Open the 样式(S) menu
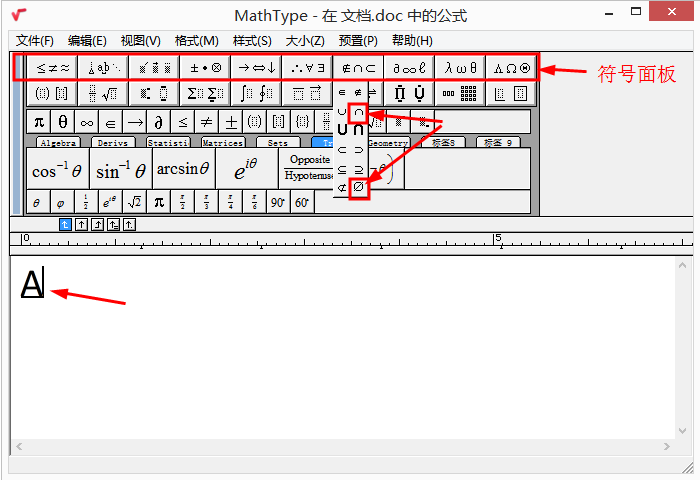Screen dimensions: 700x480 [x=252, y=41]
